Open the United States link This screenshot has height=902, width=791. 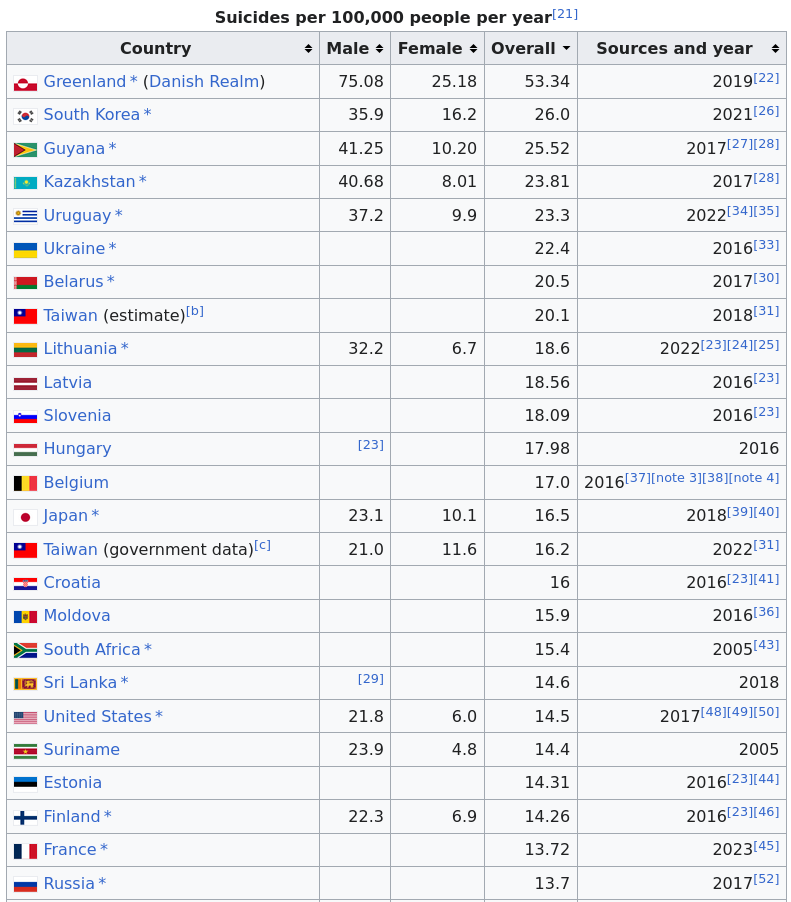[97, 717]
